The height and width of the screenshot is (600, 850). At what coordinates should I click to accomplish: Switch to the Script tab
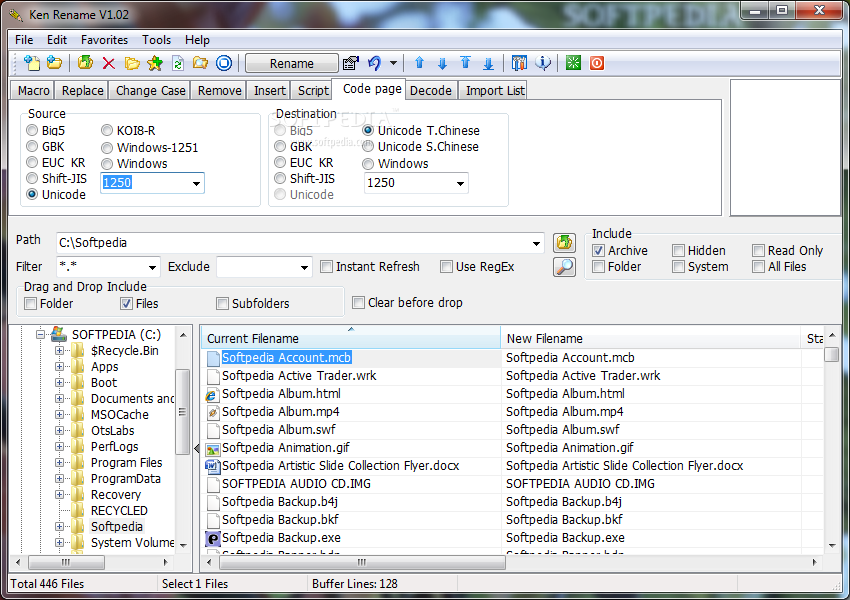pyautogui.click(x=313, y=91)
